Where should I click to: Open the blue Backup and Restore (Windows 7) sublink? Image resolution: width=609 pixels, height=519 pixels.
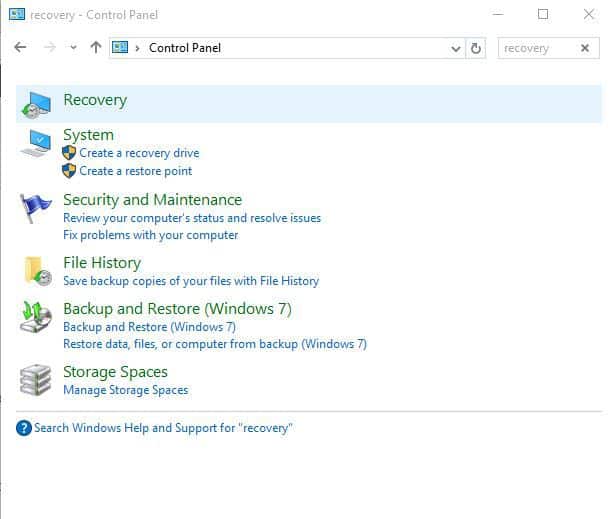coord(150,327)
